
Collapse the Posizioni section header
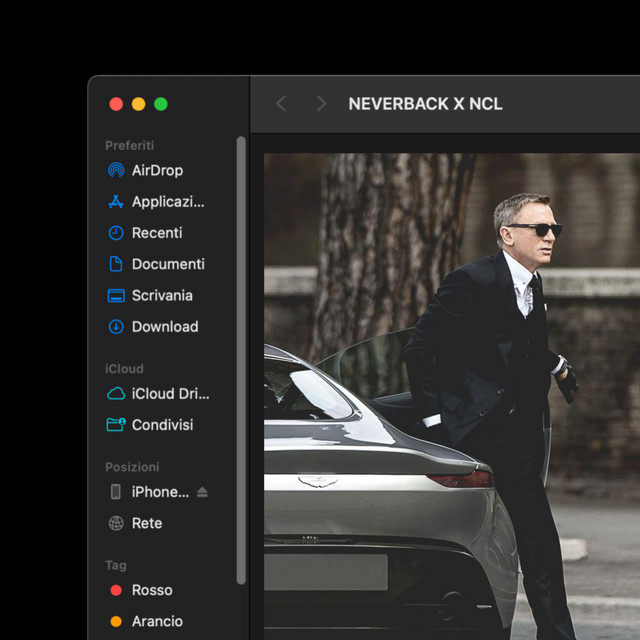132,467
